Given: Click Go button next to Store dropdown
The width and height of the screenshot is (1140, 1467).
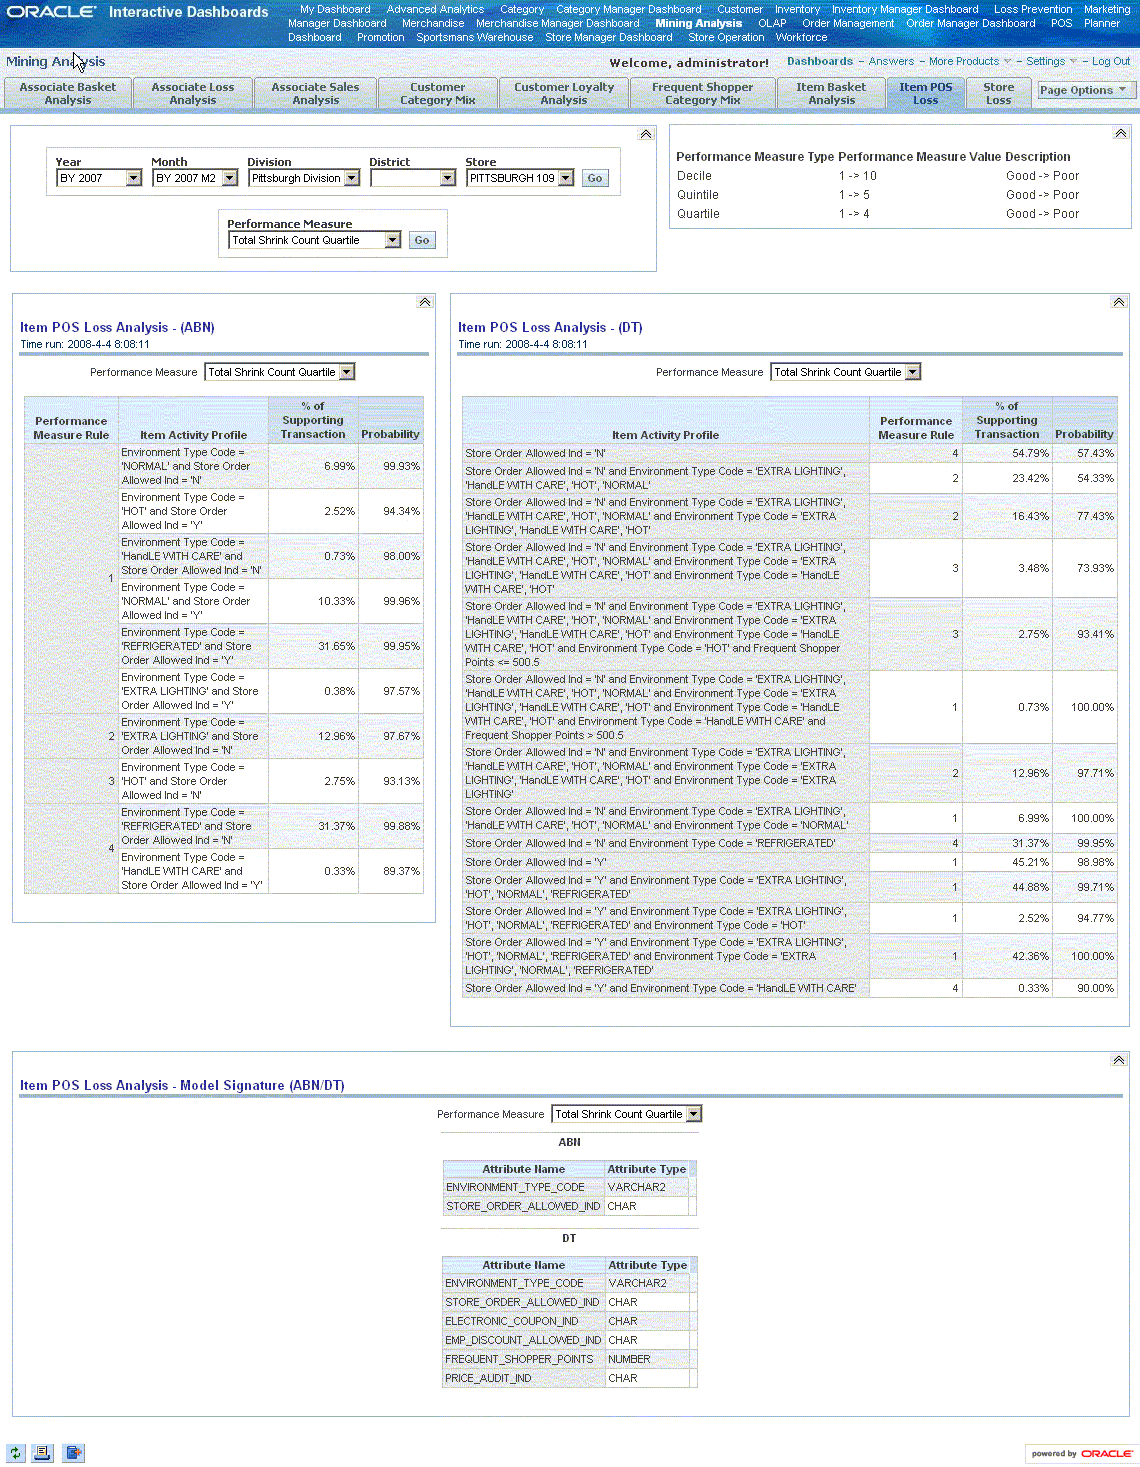Looking at the screenshot, I should pyautogui.click(x=595, y=178).
